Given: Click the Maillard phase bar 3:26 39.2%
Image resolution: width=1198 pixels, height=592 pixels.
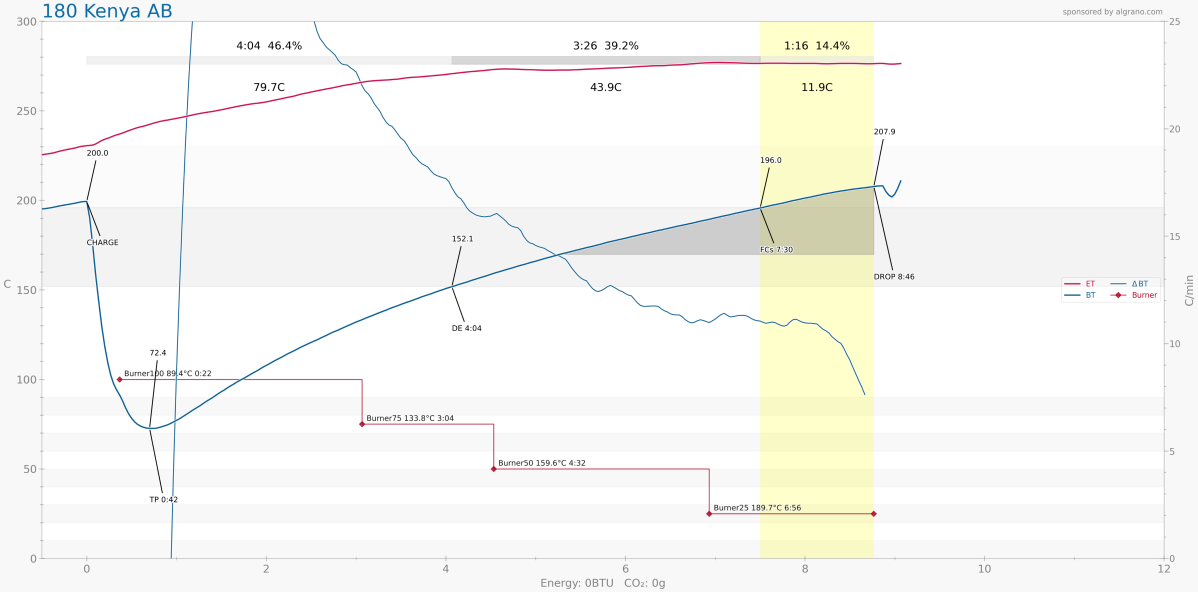Looking at the screenshot, I should pos(606,60).
